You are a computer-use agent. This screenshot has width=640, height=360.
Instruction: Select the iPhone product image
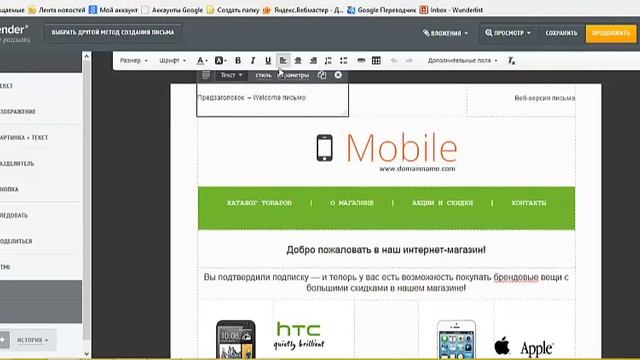456,339
